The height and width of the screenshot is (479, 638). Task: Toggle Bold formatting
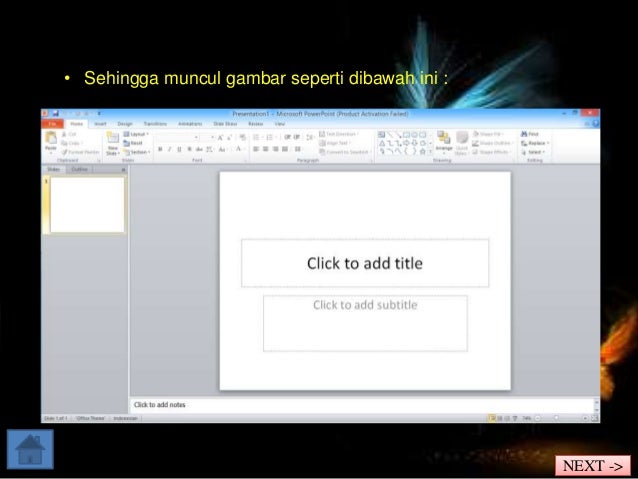coord(160,149)
